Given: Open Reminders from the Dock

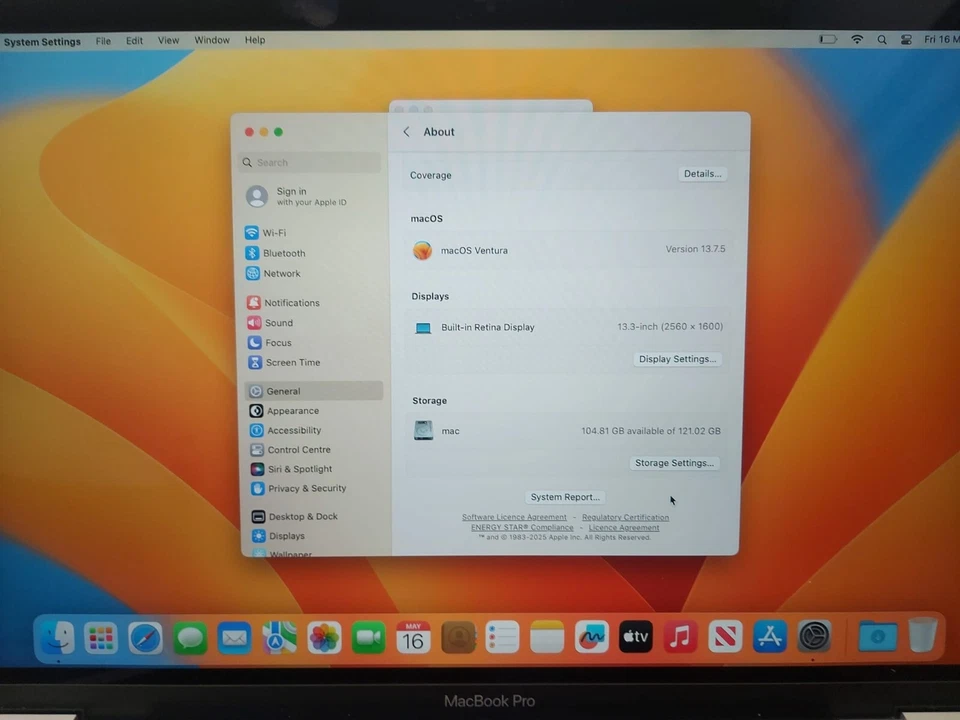Looking at the screenshot, I should point(502,637).
